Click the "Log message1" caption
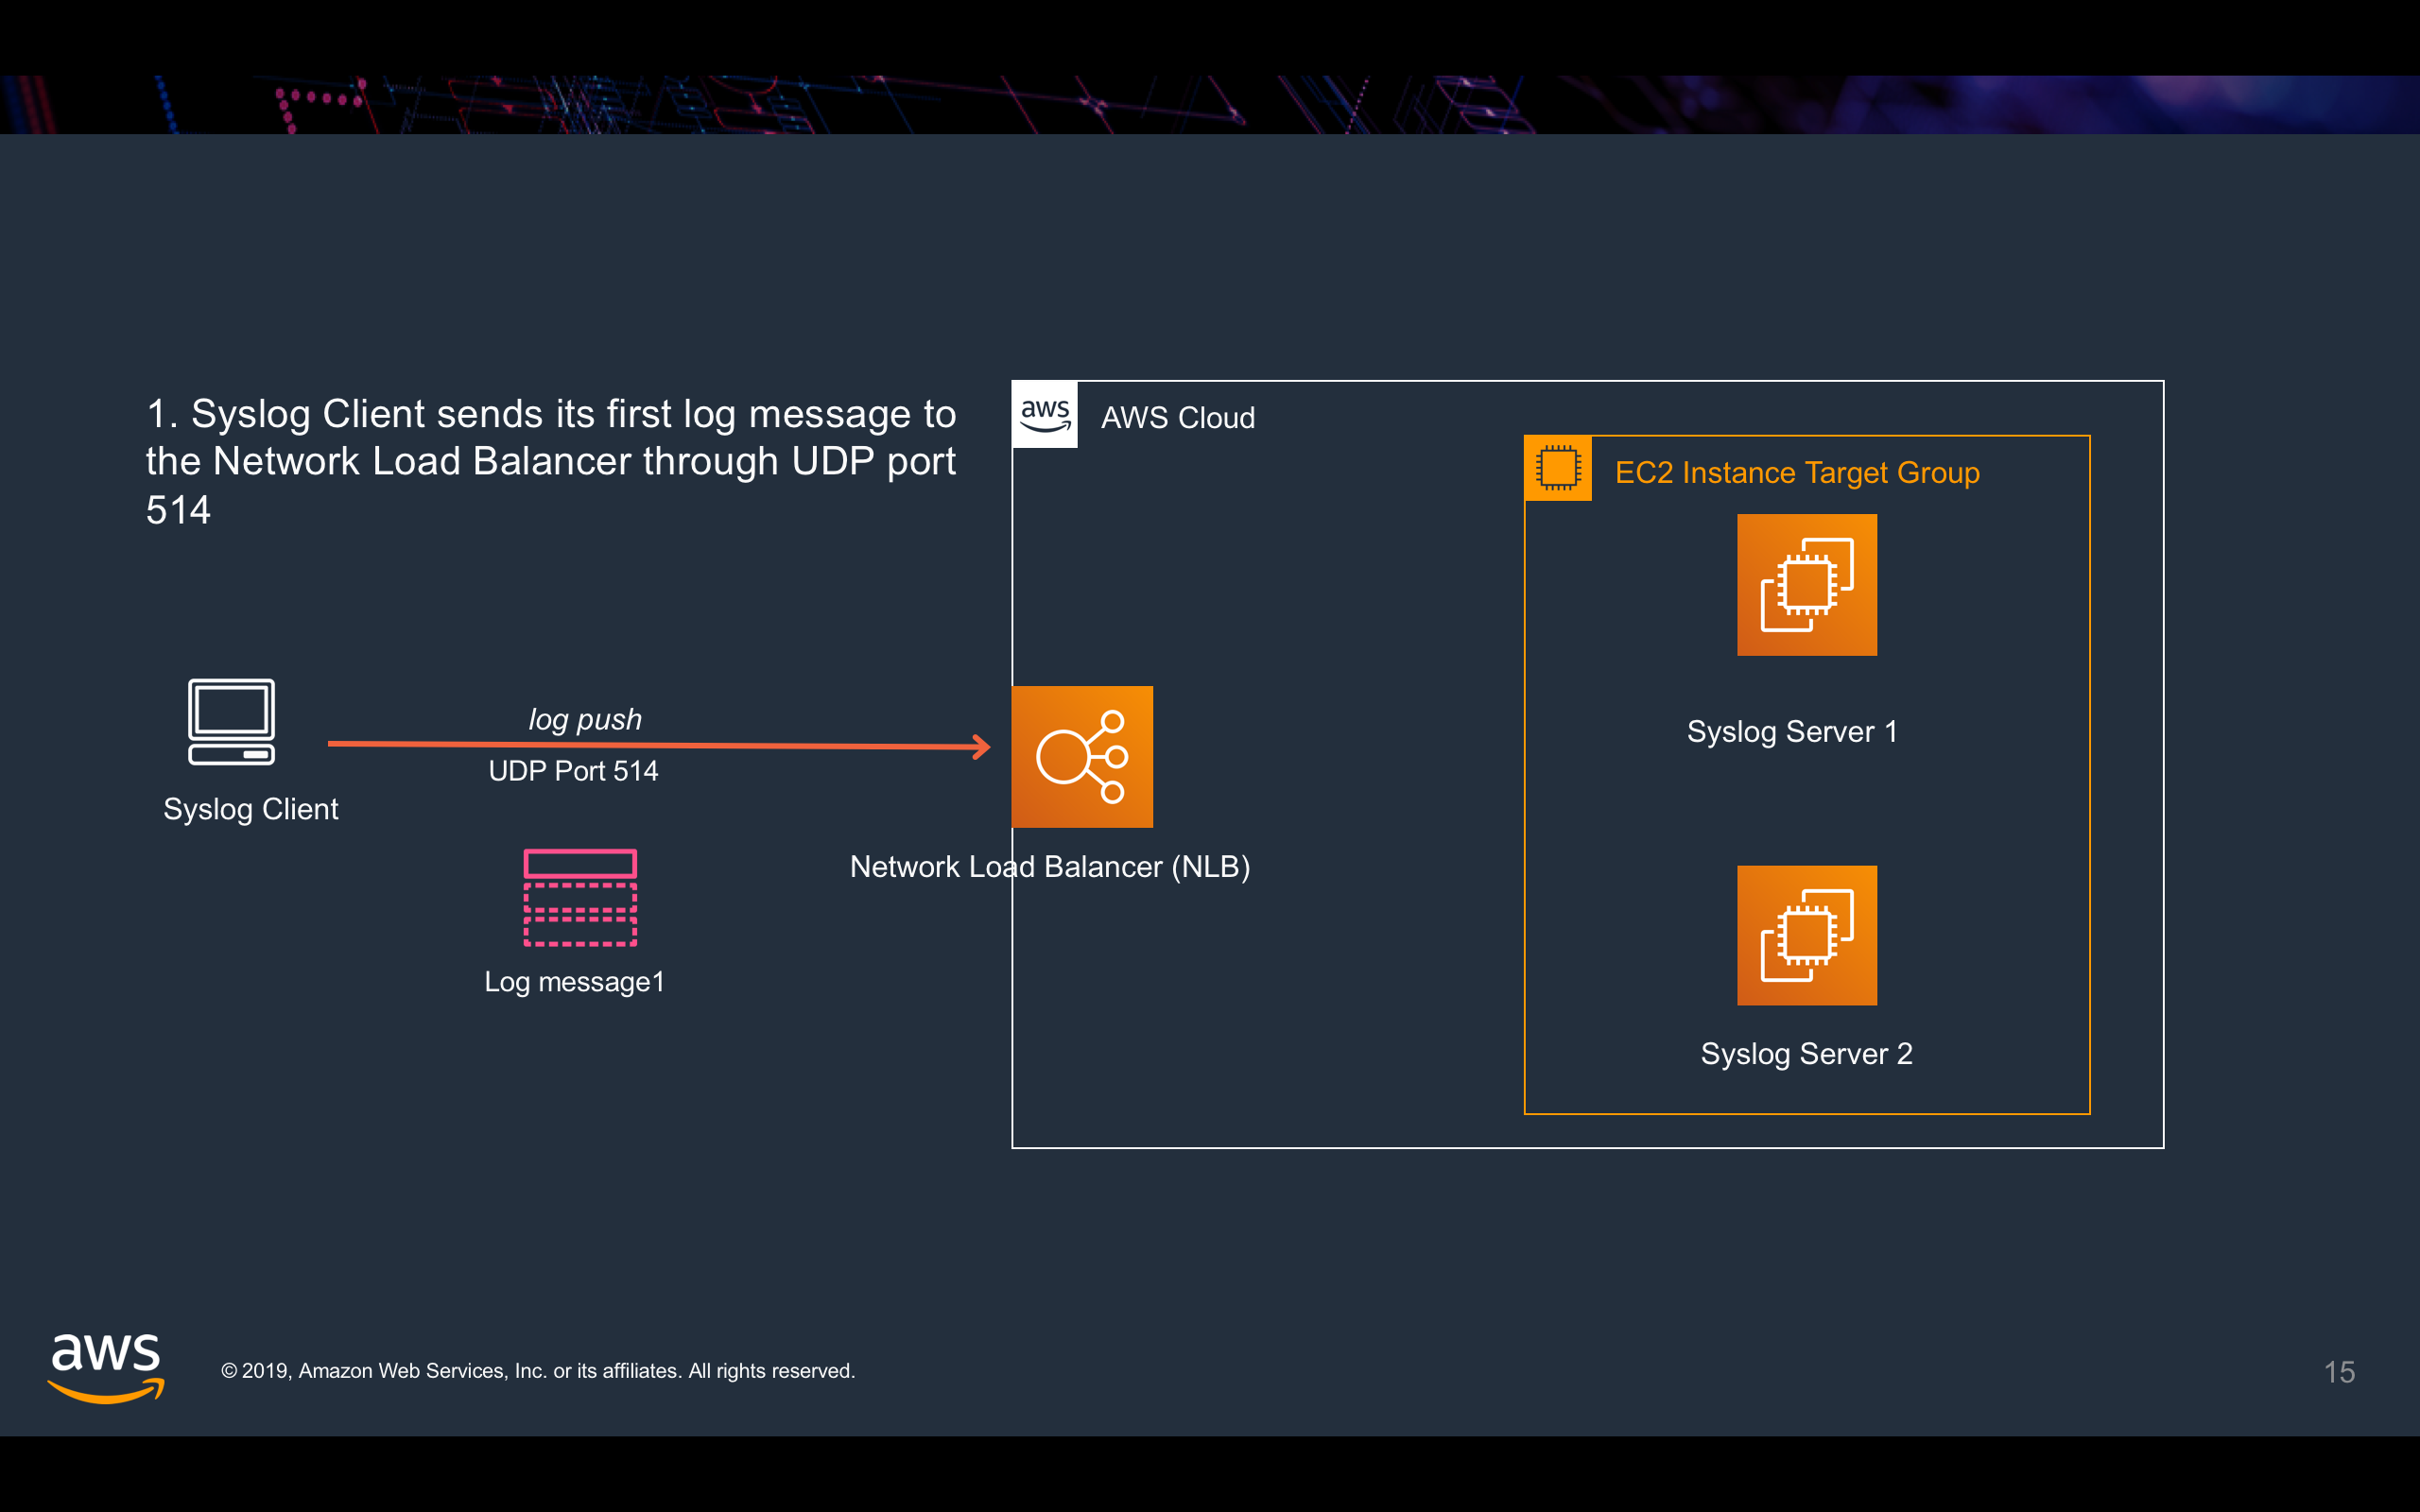Image resolution: width=2420 pixels, height=1512 pixels. click(x=574, y=982)
